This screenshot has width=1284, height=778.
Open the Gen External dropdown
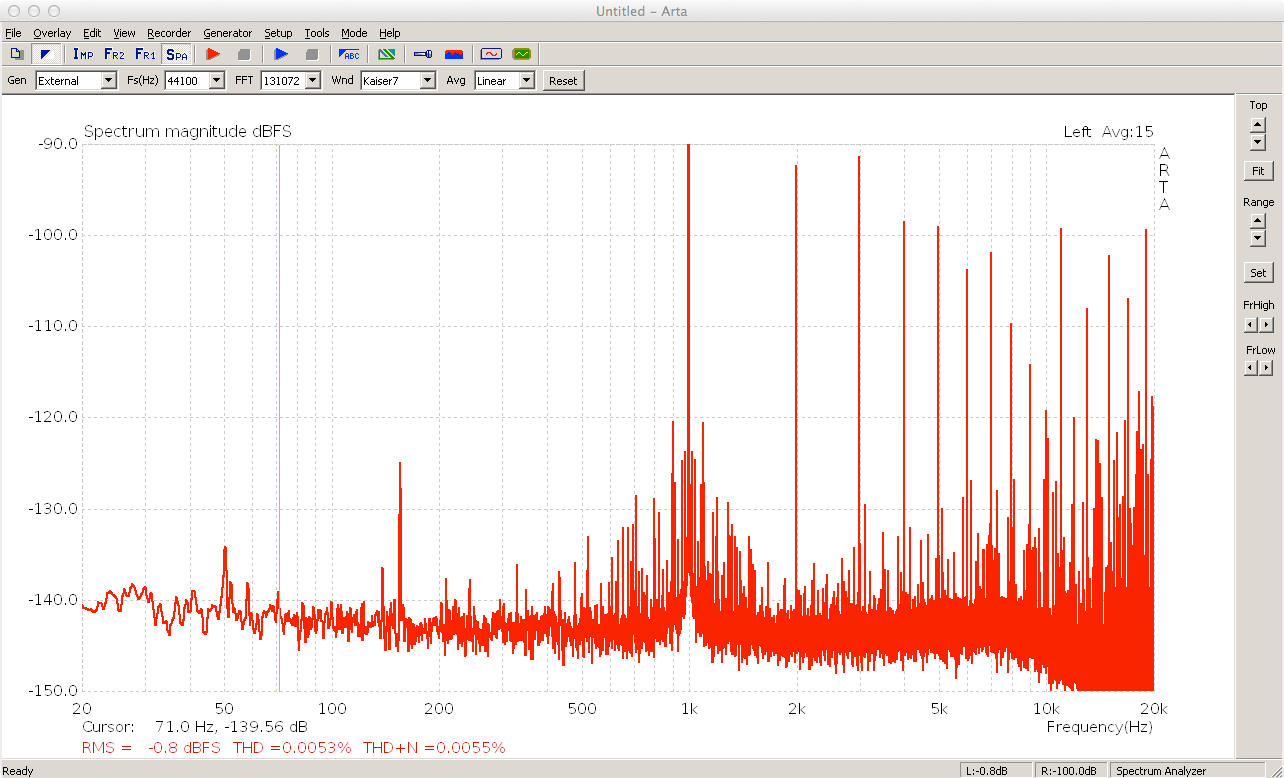click(x=76, y=81)
